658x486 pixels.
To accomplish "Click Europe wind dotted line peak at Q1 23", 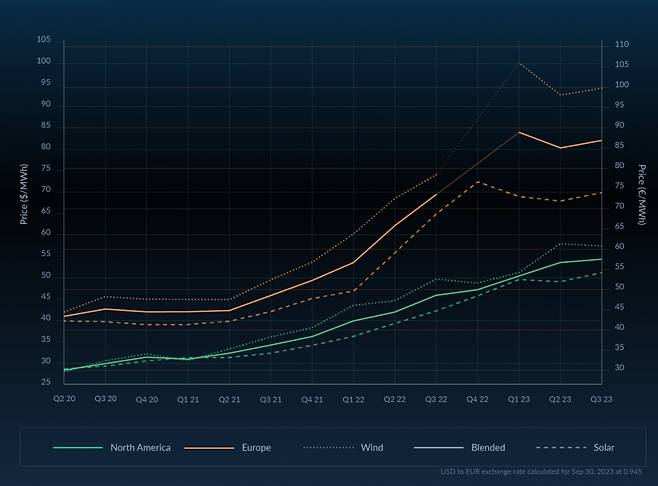I will point(518,63).
